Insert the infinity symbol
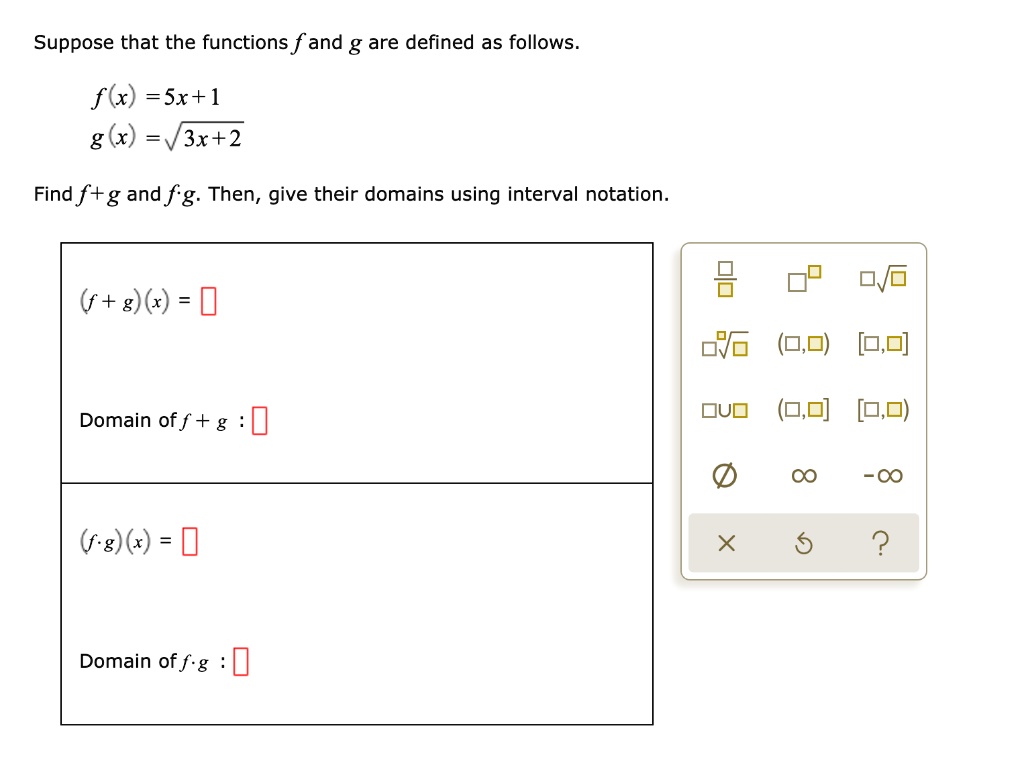 (804, 476)
